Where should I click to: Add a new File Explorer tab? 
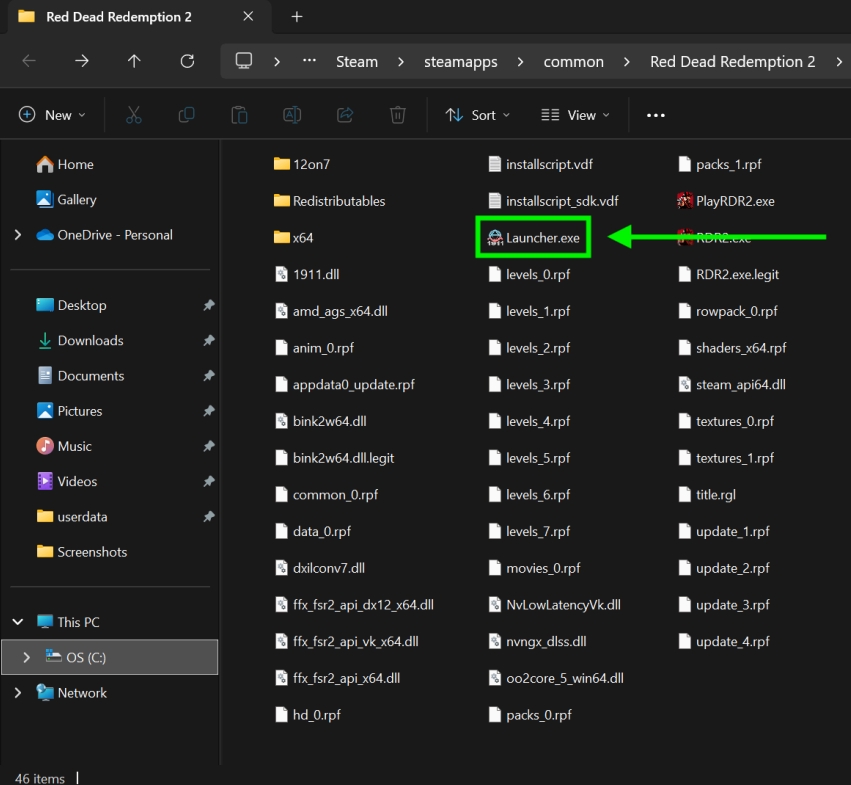pyautogui.click(x=297, y=17)
